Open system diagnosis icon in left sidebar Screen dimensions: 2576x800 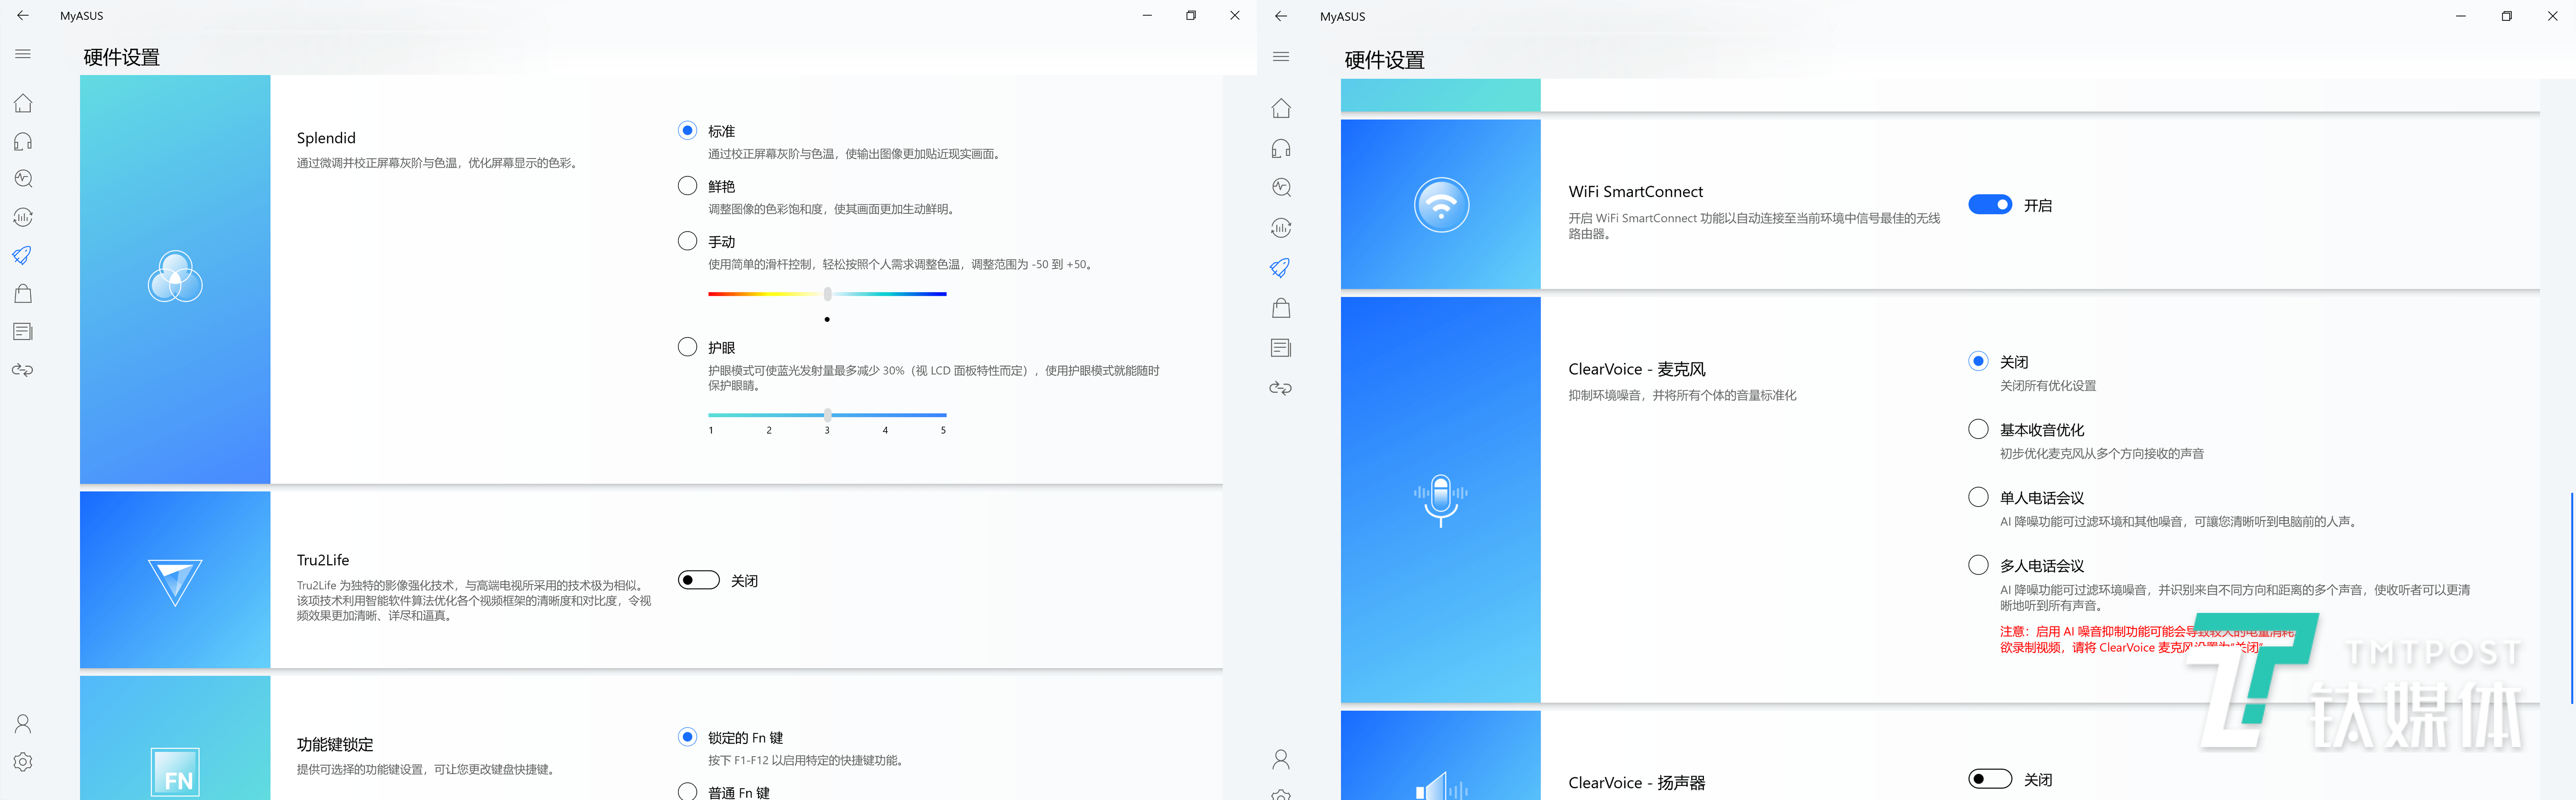(23, 179)
